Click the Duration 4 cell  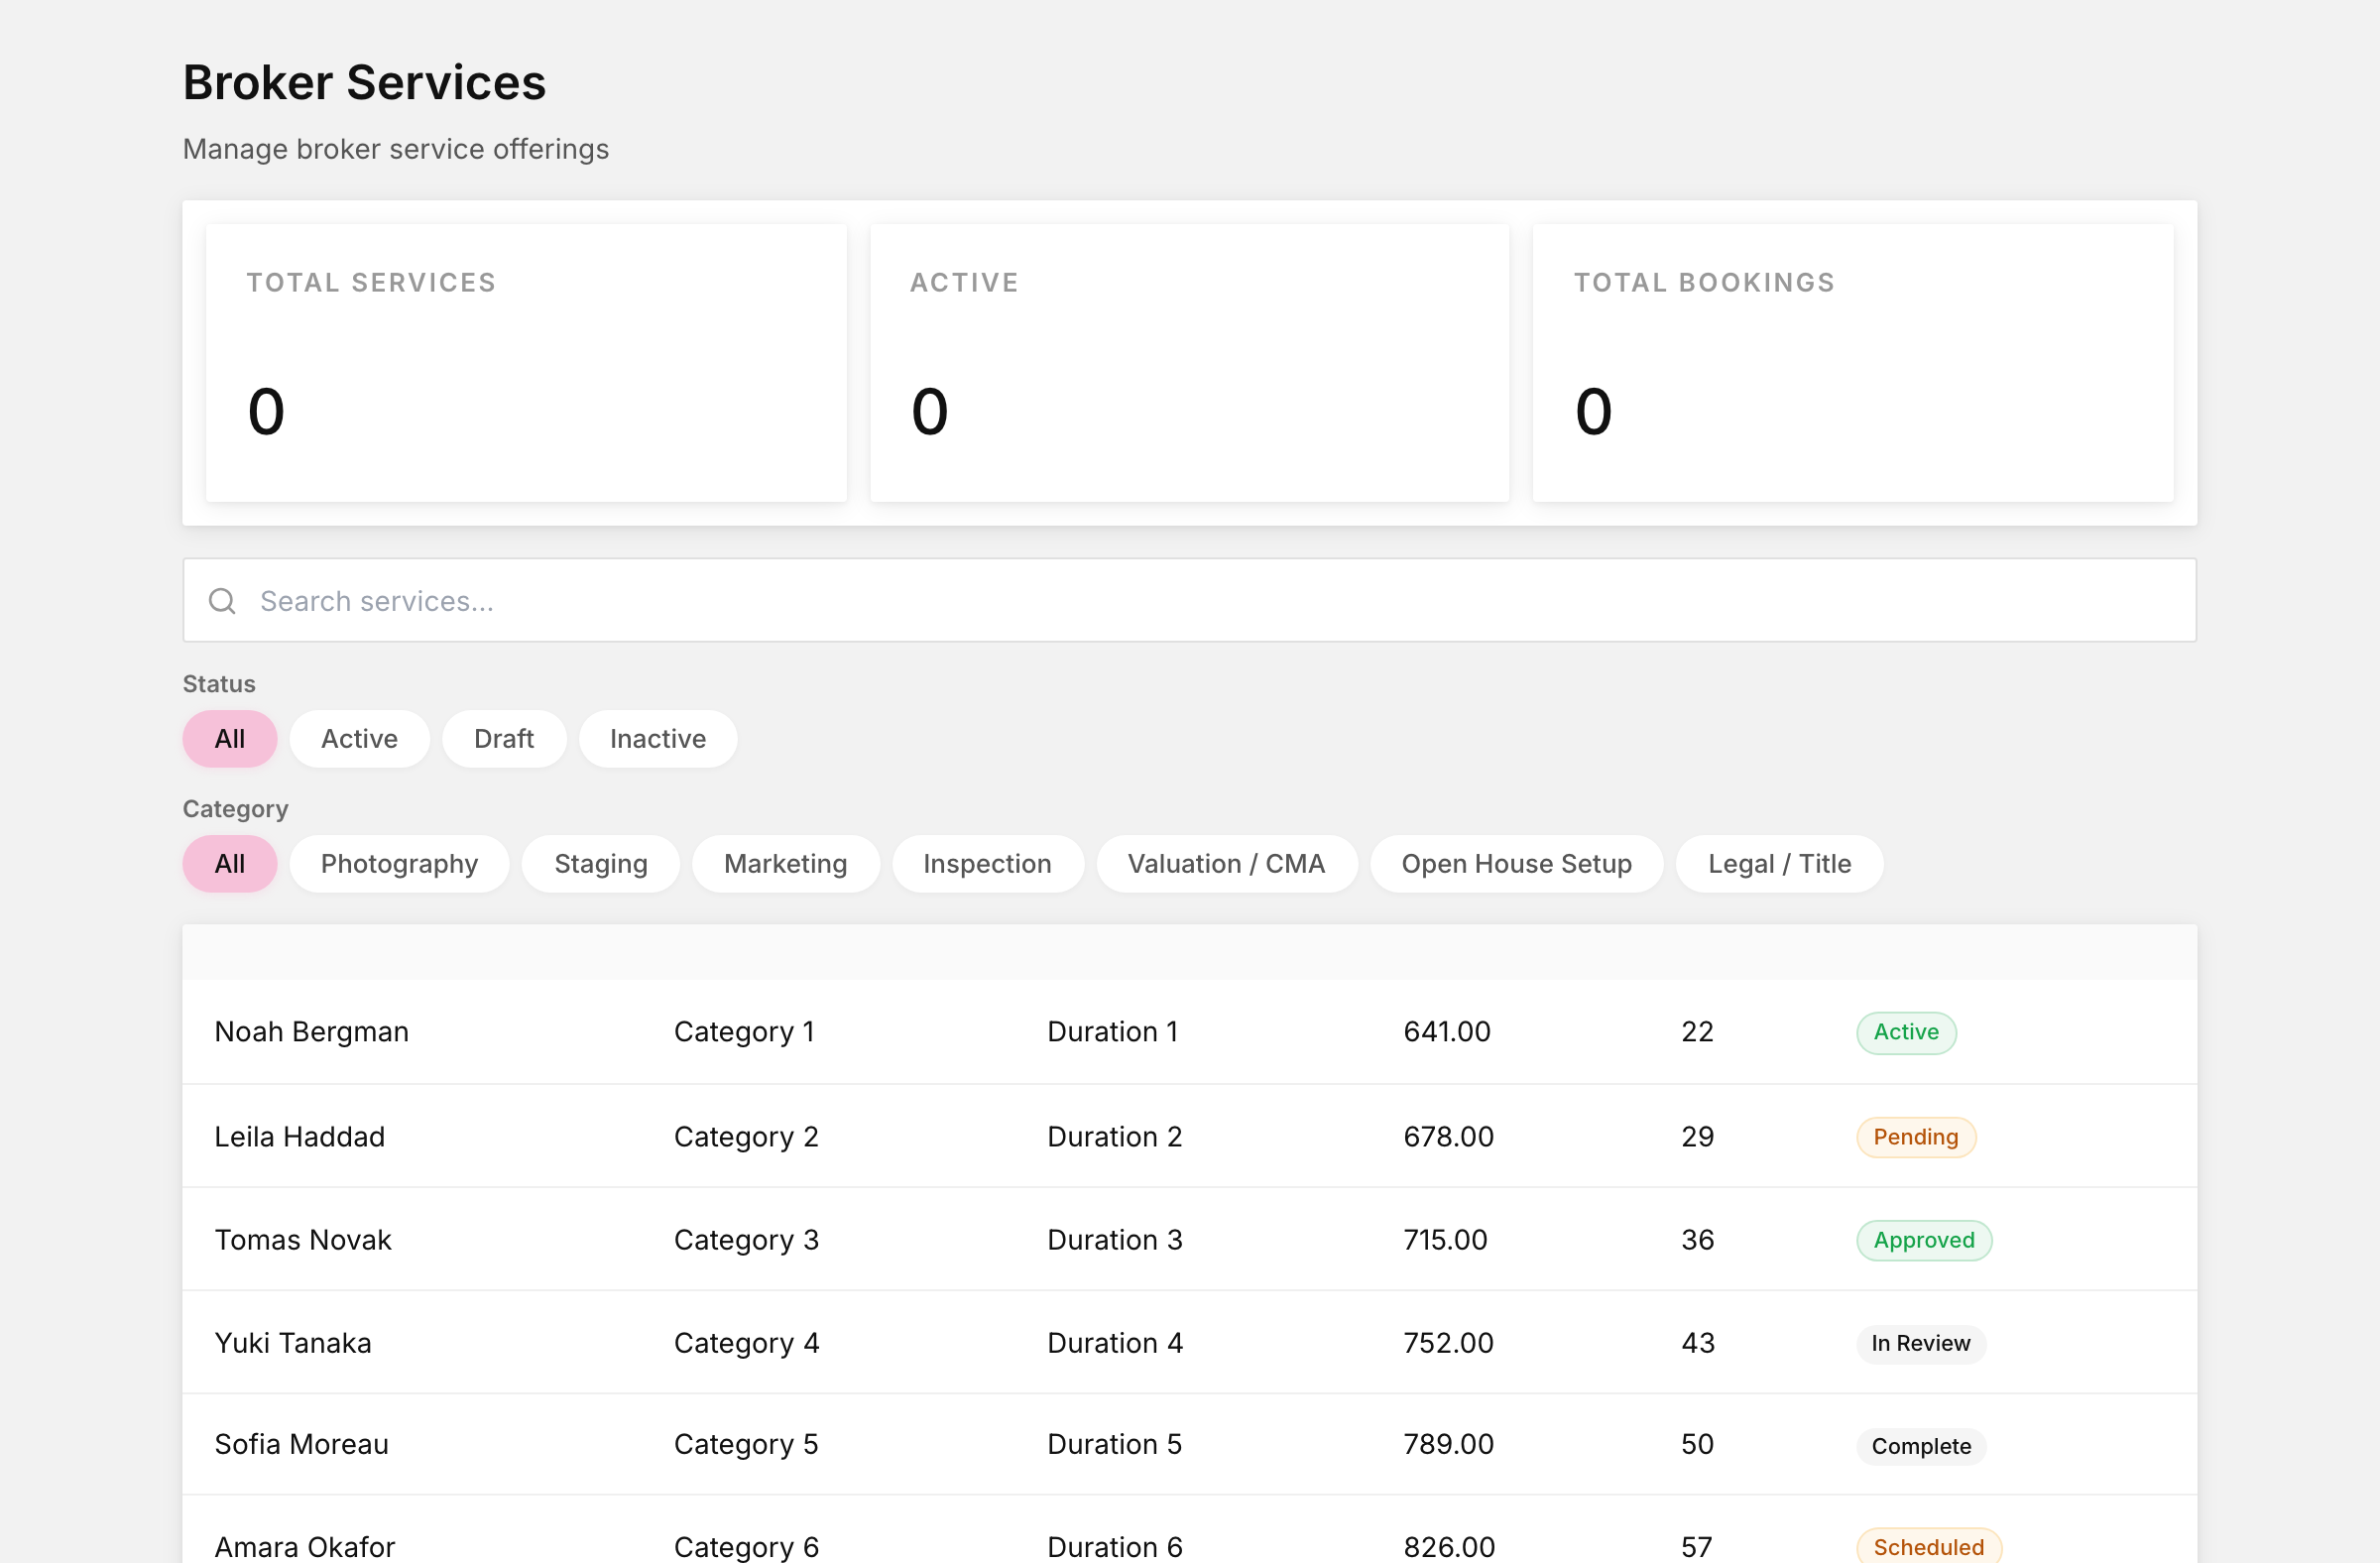[x=1115, y=1343]
